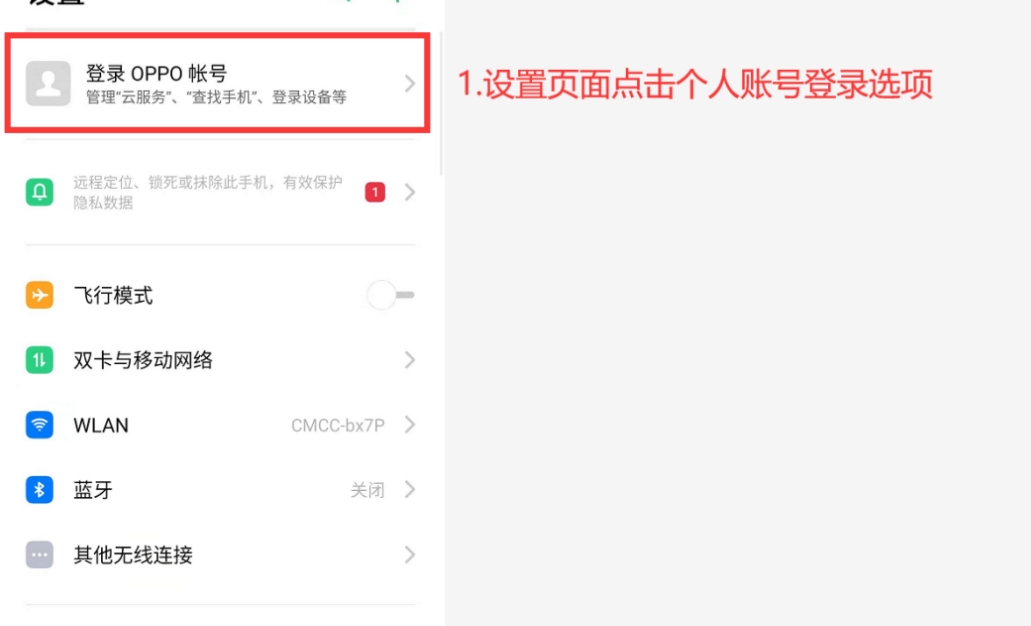
Task: Tap the gray profile avatar icon
Action: tap(48, 84)
